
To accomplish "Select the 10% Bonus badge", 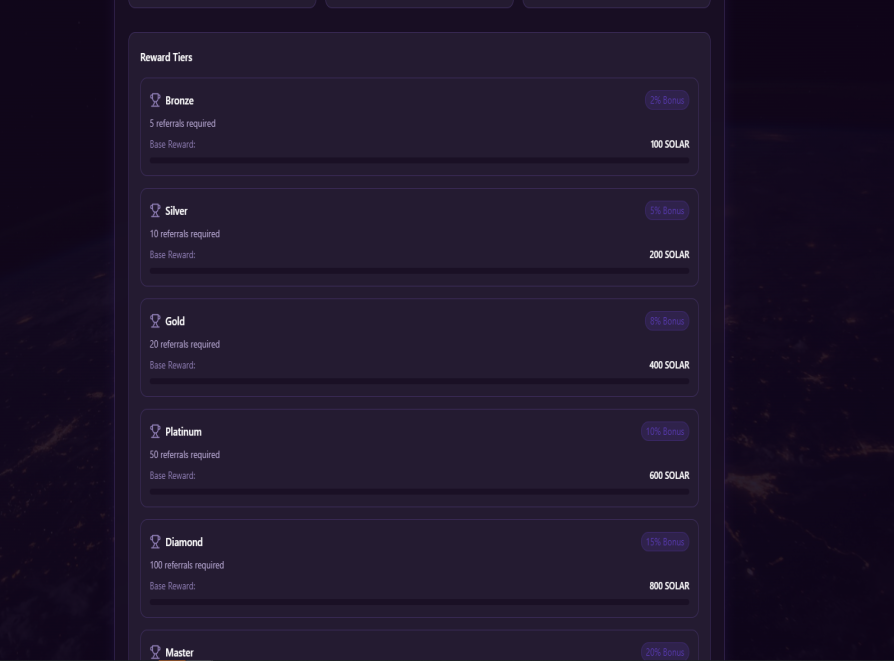I will [x=665, y=432].
